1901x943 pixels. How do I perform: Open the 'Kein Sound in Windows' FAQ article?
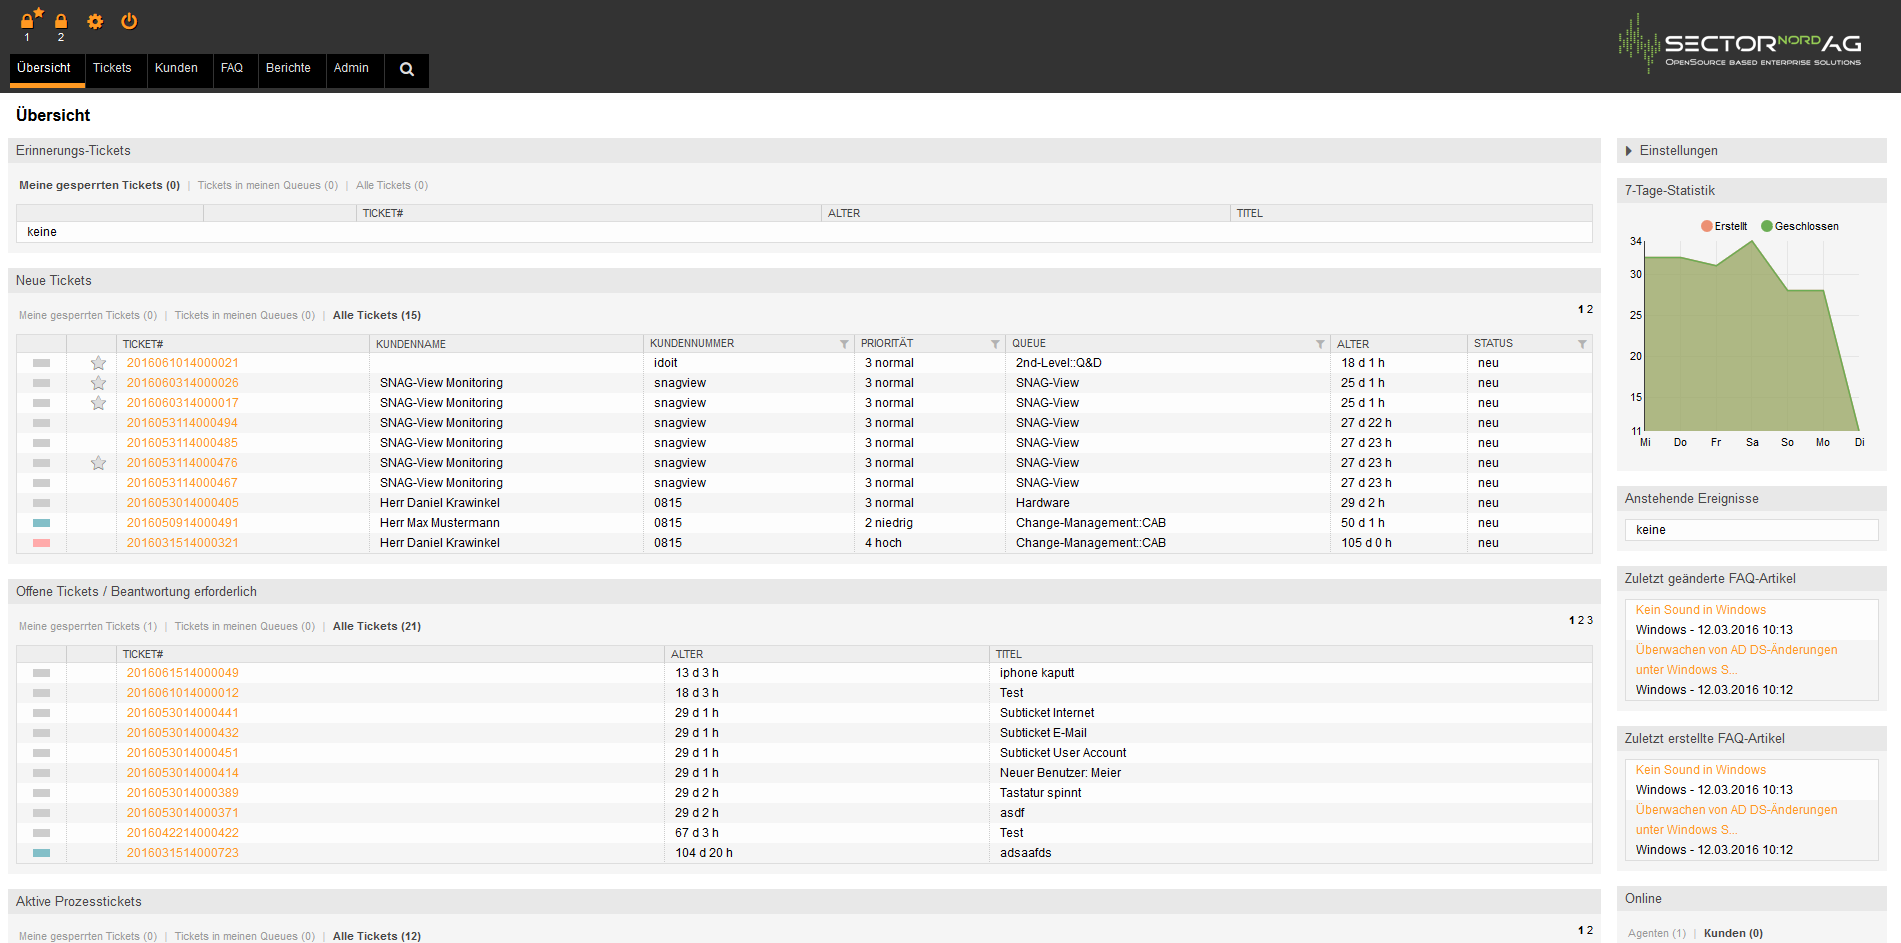1700,610
